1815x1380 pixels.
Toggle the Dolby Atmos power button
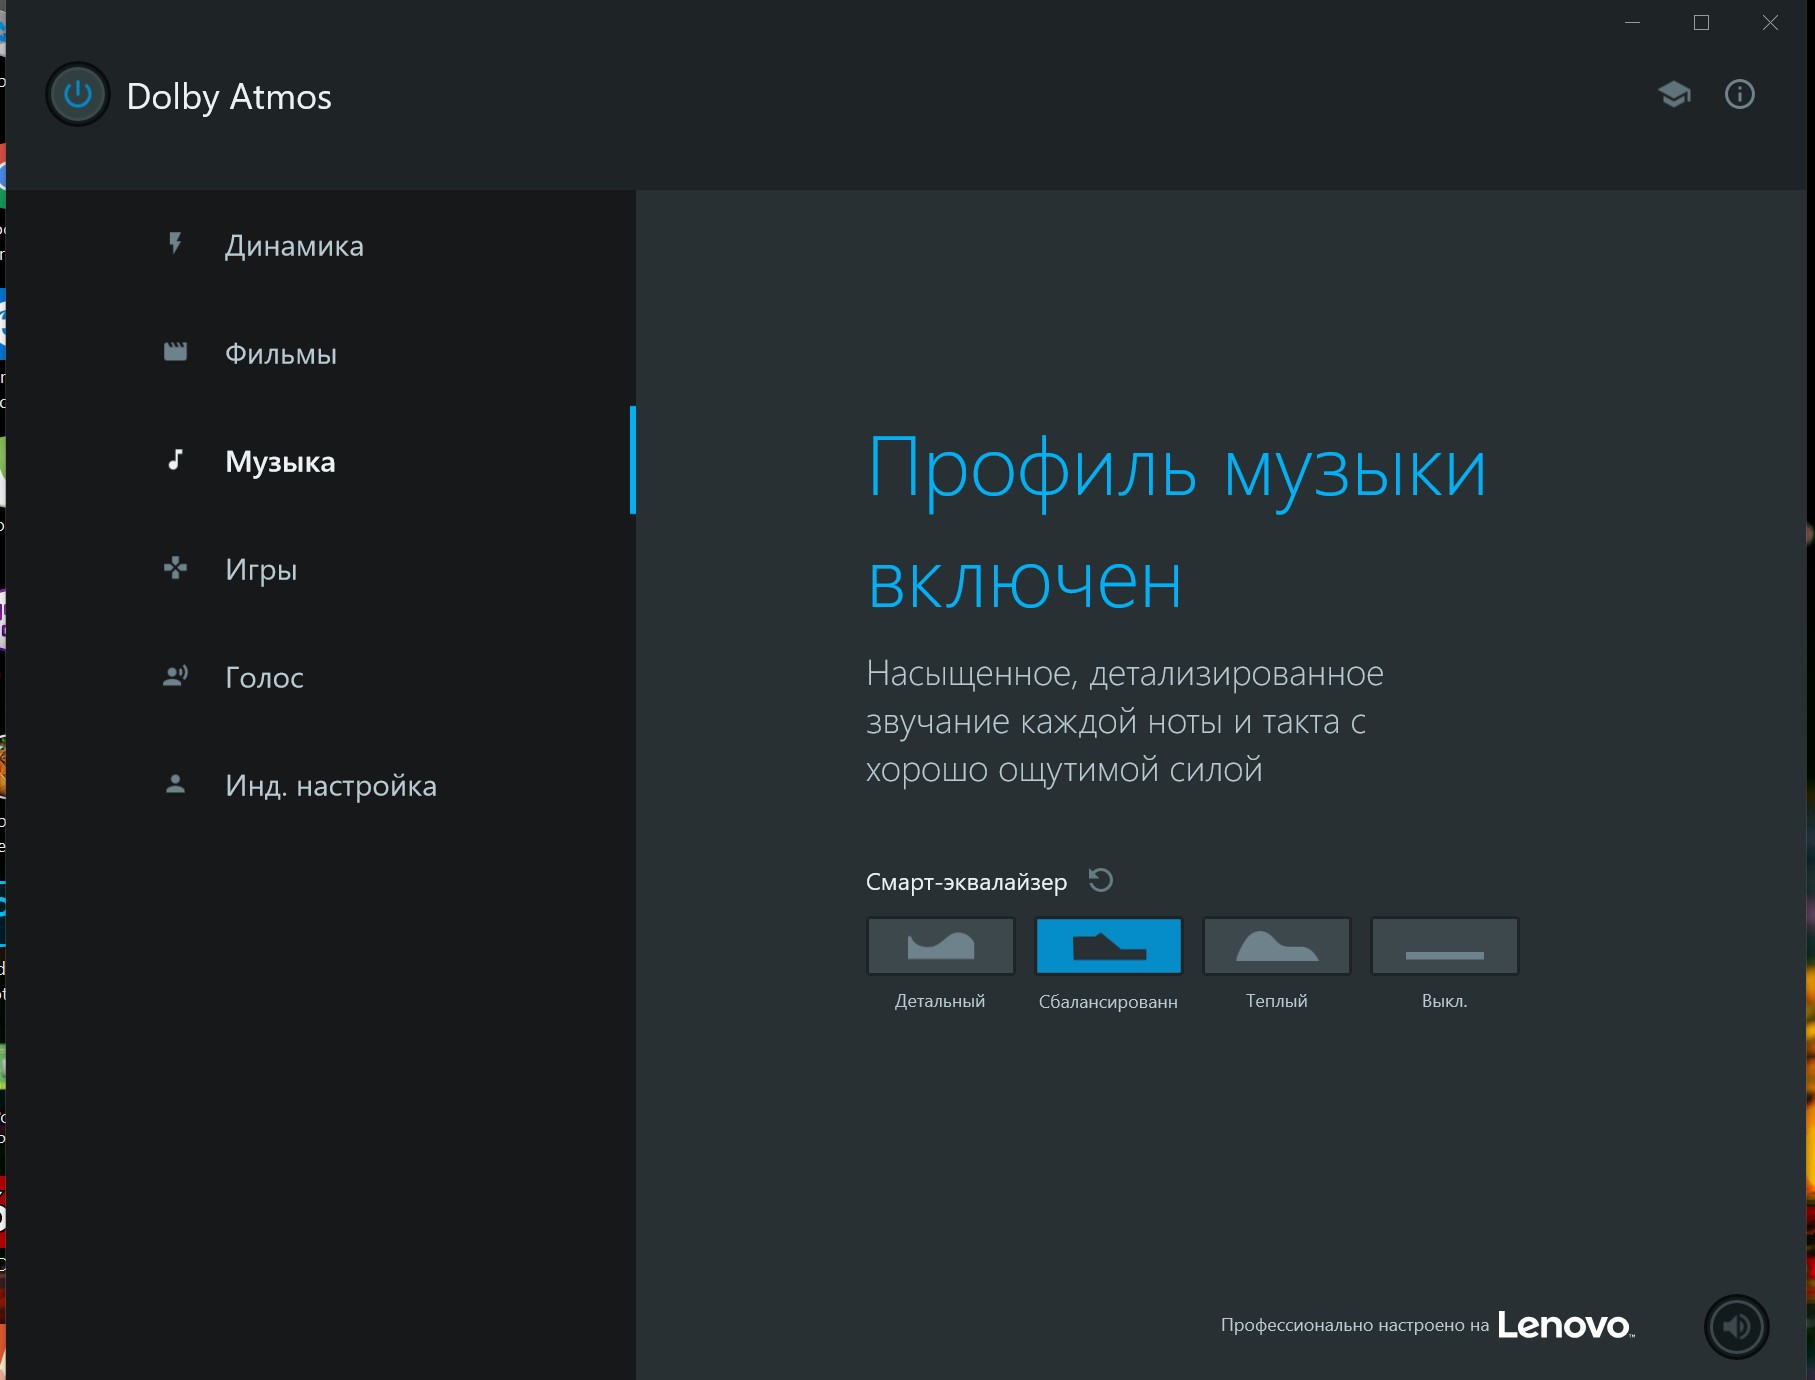click(x=77, y=95)
